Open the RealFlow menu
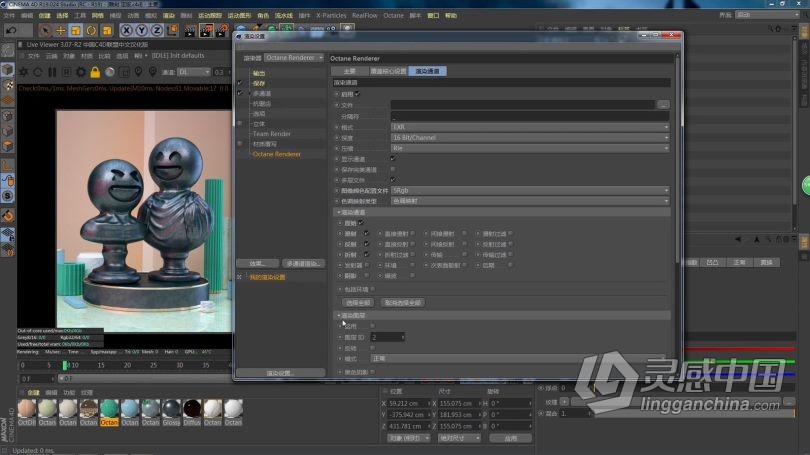 pyautogui.click(x=365, y=15)
